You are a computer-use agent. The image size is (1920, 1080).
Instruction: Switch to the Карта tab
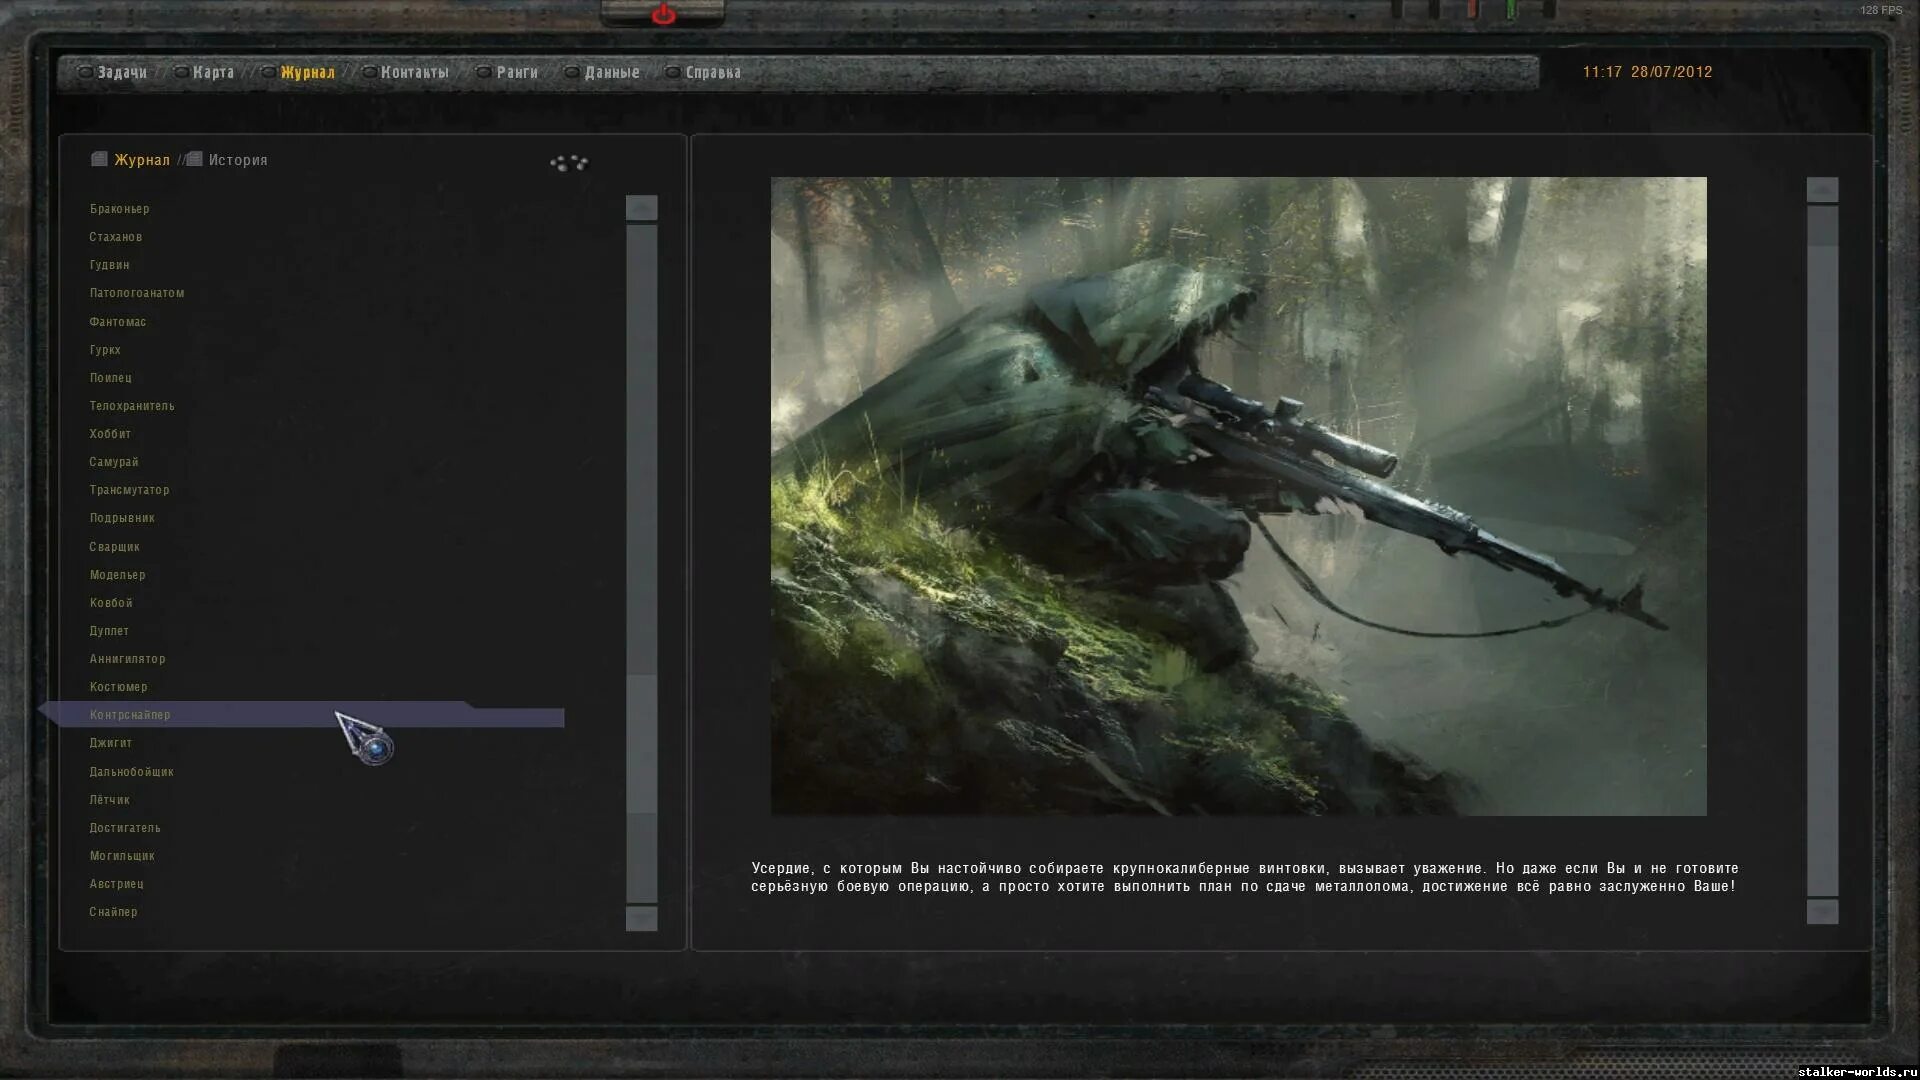point(213,72)
